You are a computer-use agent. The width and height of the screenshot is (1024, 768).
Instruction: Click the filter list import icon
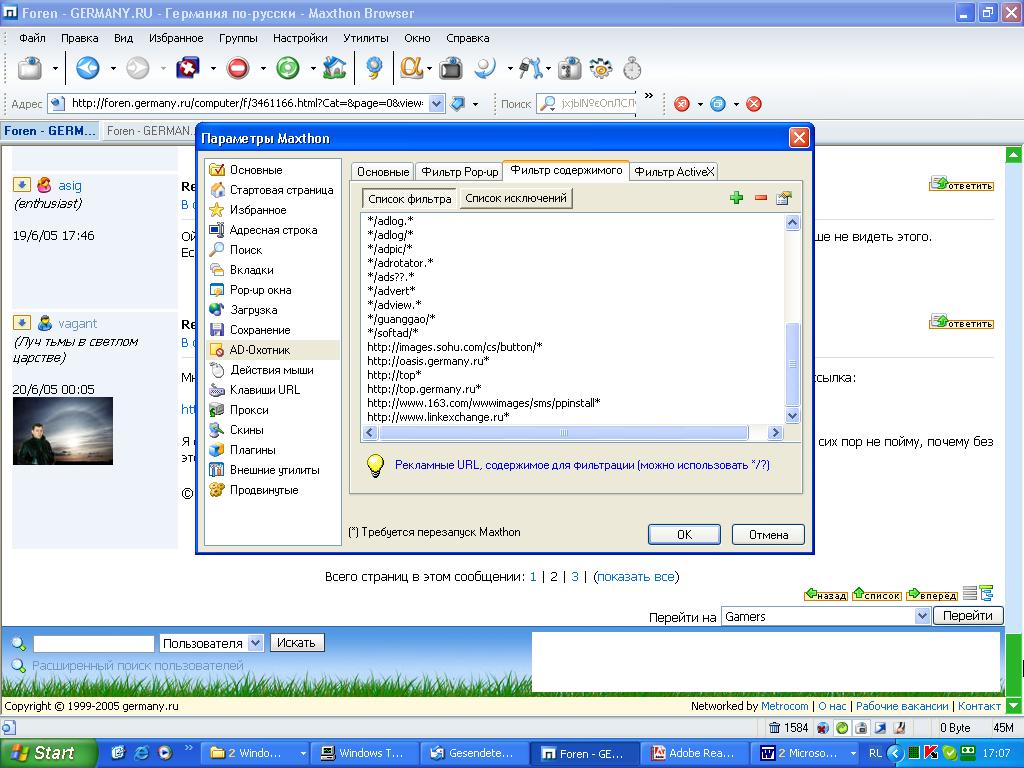point(784,198)
